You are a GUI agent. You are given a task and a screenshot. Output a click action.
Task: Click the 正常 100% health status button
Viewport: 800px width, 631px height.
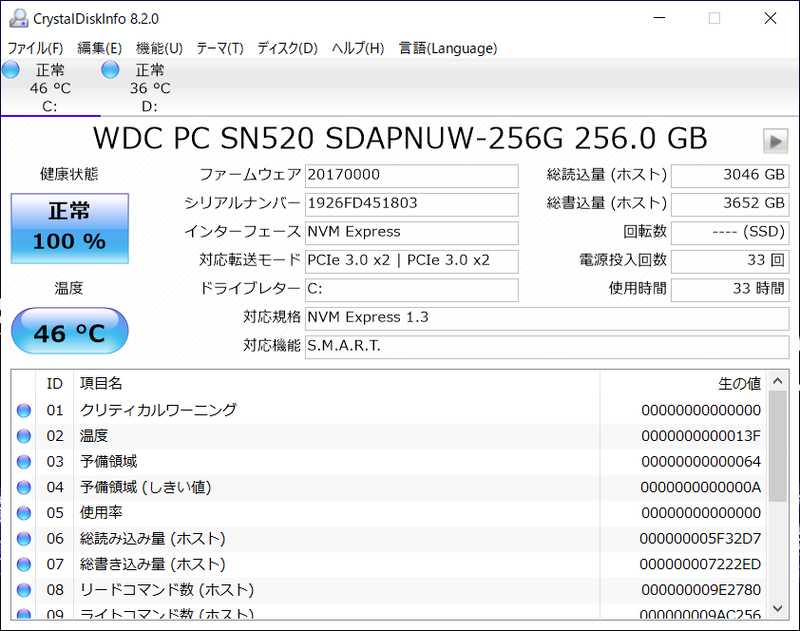coord(69,228)
